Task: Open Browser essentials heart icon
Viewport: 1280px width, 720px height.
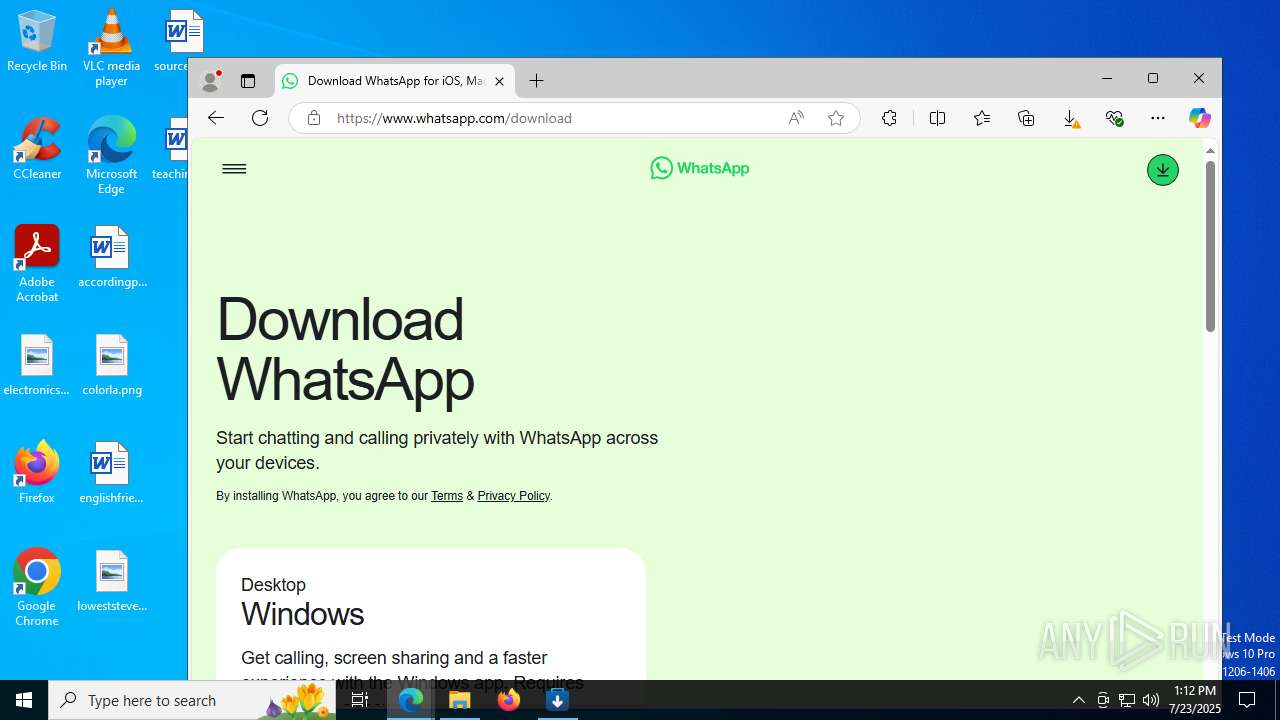Action: coord(1114,118)
